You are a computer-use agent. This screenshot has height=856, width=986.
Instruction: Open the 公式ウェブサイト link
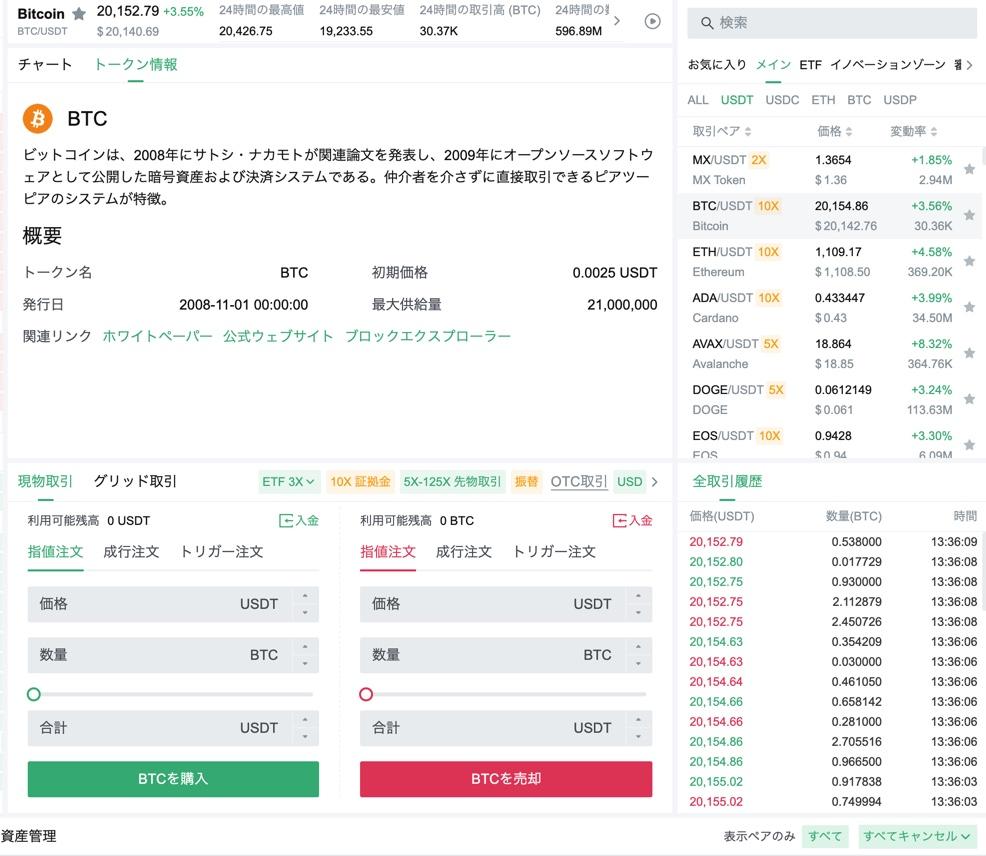click(x=278, y=336)
